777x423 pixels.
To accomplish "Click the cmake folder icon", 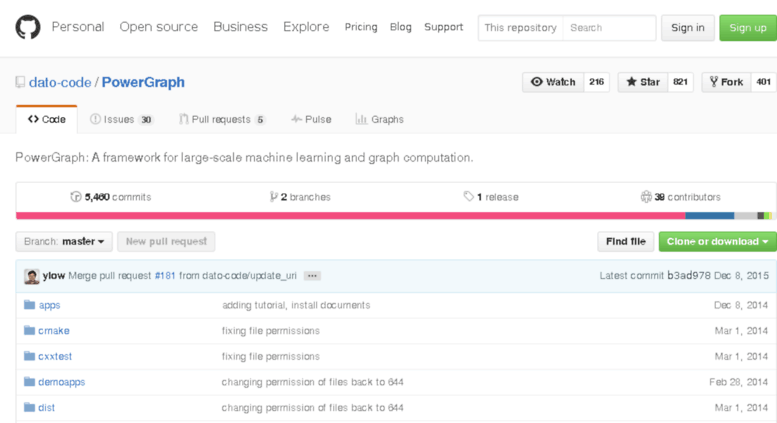I will (x=30, y=330).
